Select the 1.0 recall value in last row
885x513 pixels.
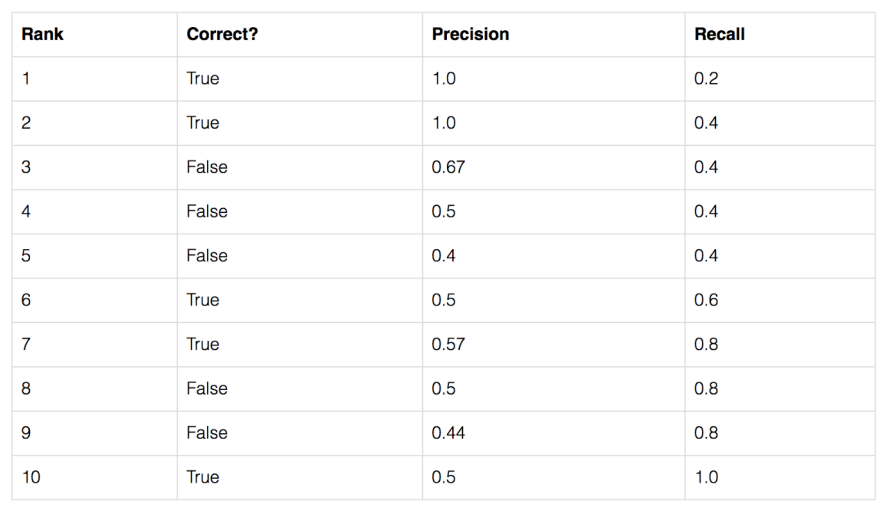tap(706, 477)
